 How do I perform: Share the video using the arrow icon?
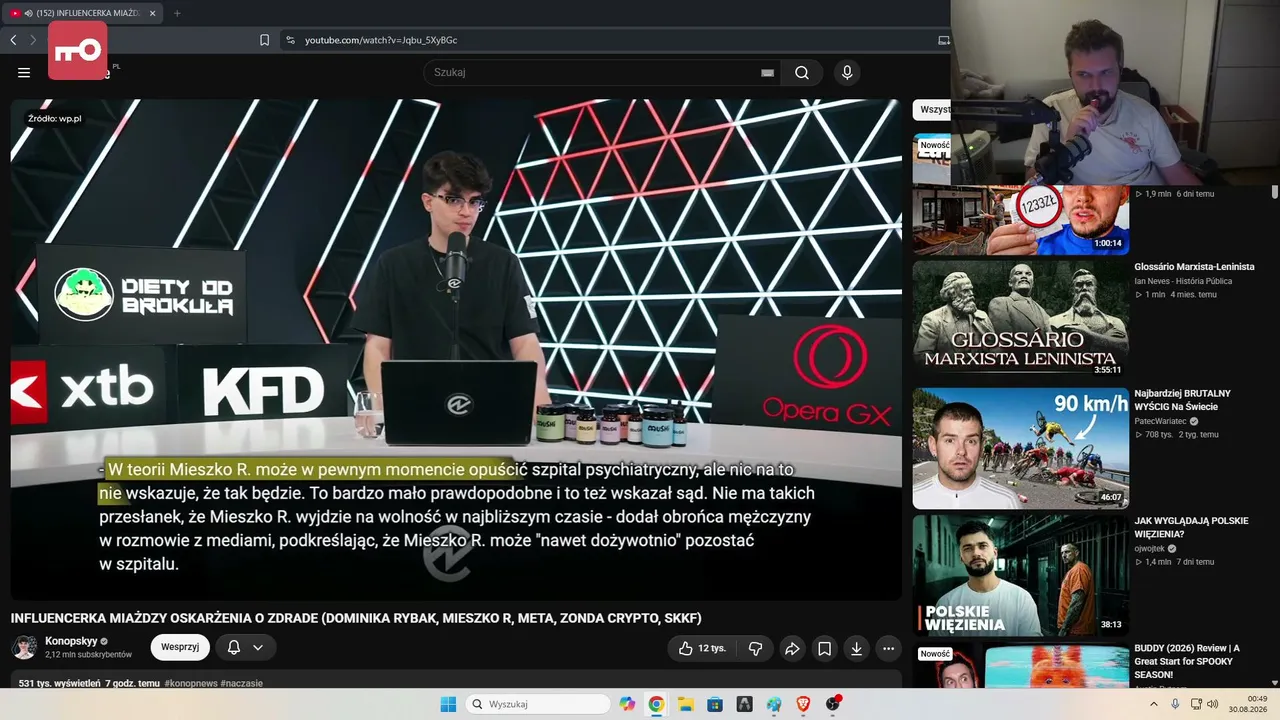(792, 648)
